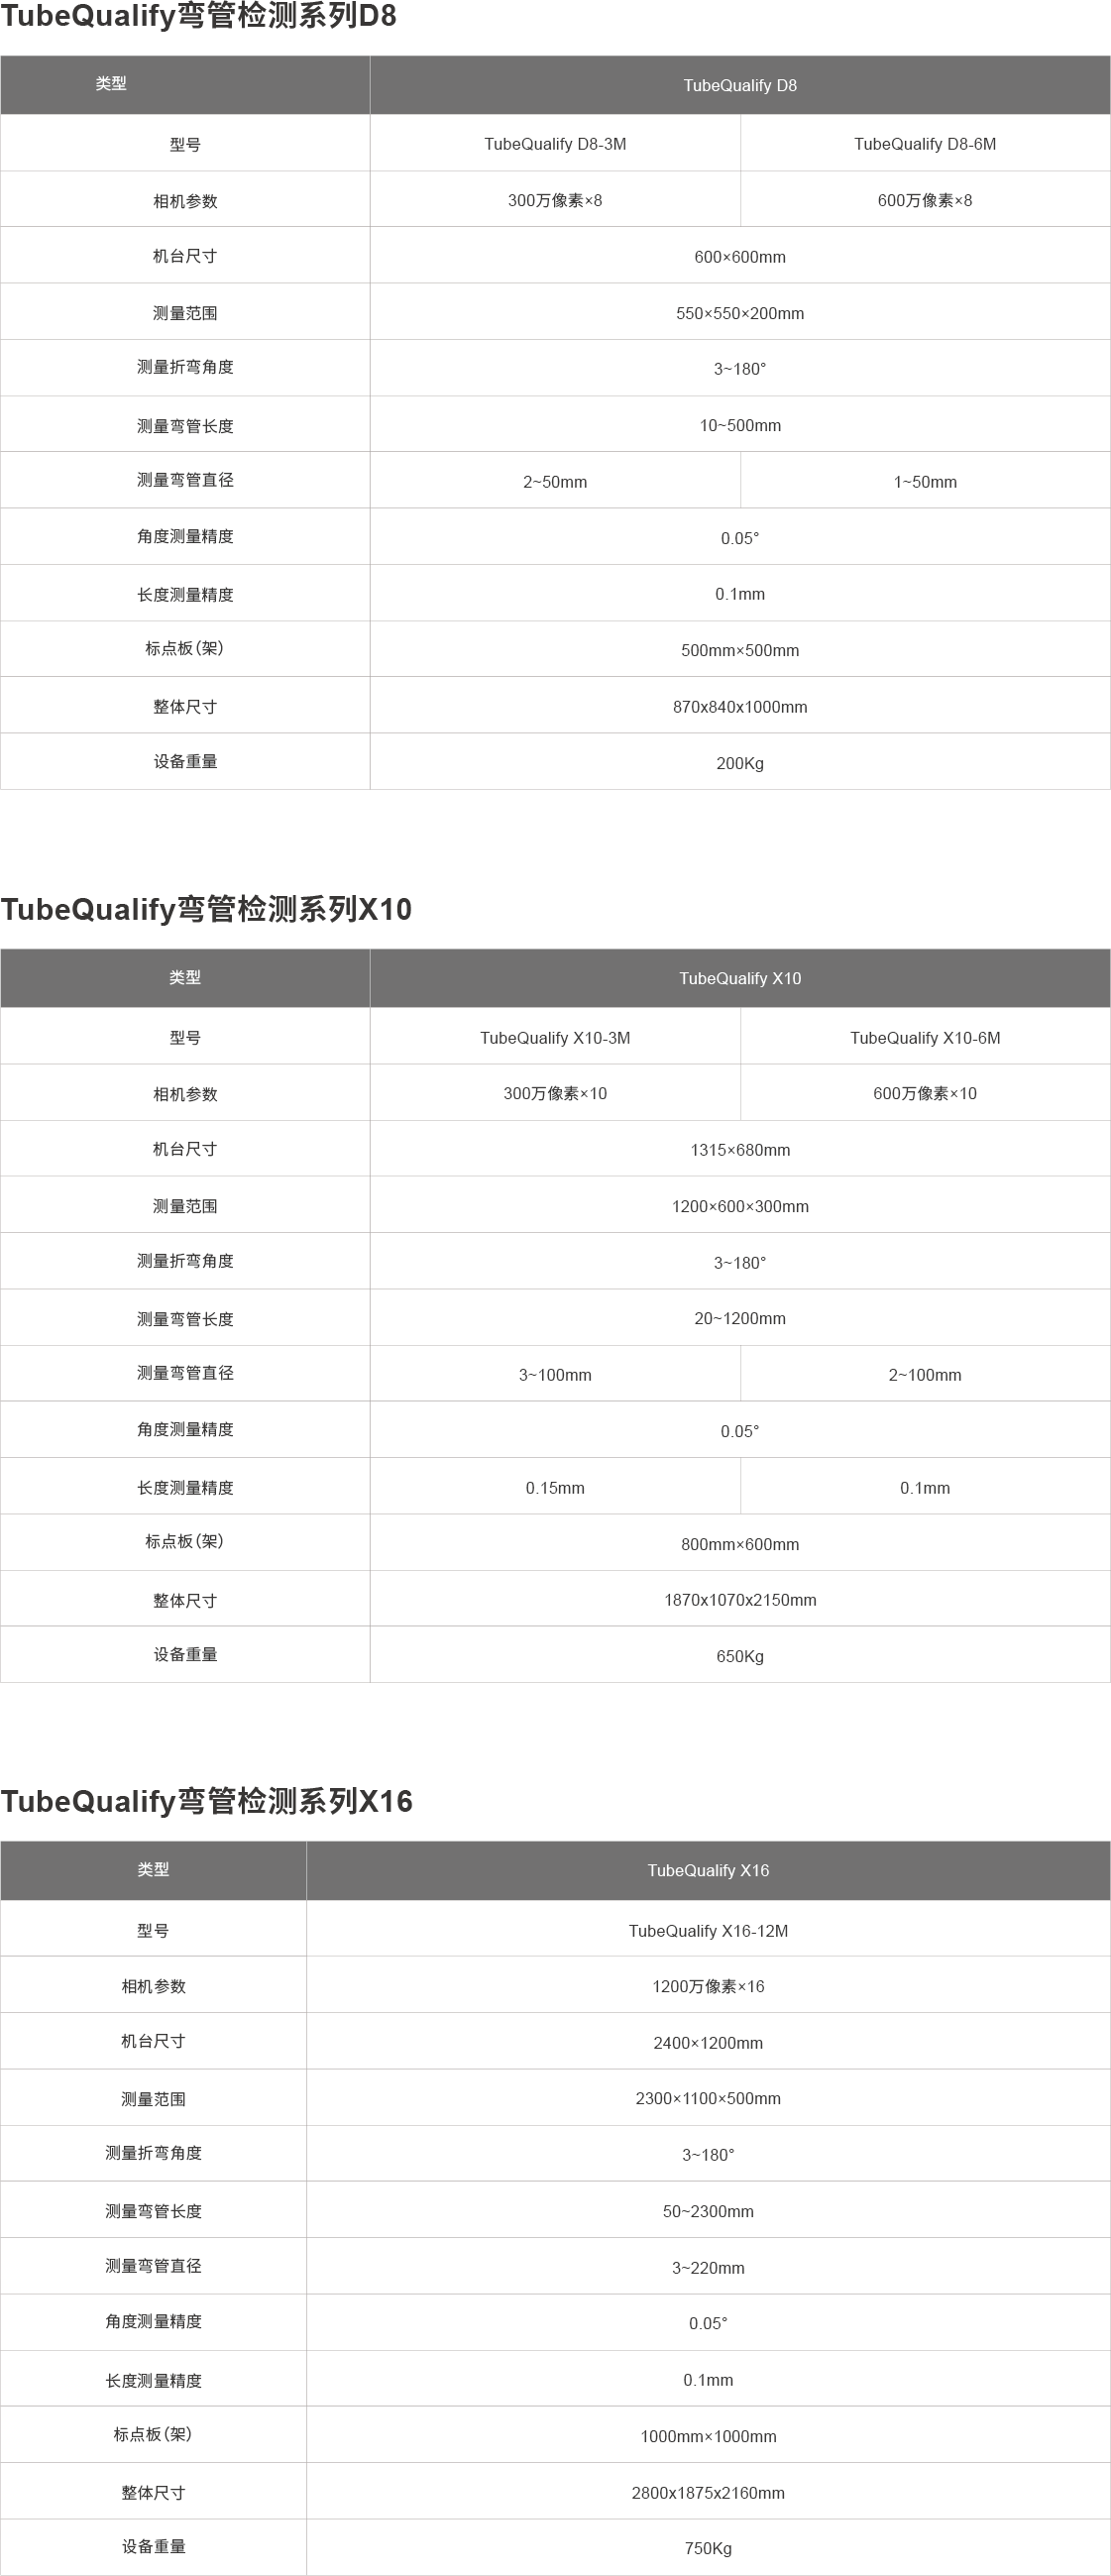Select the cell TubeQualify X10-3M
This screenshot has height=2576, width=1111.
click(555, 1038)
